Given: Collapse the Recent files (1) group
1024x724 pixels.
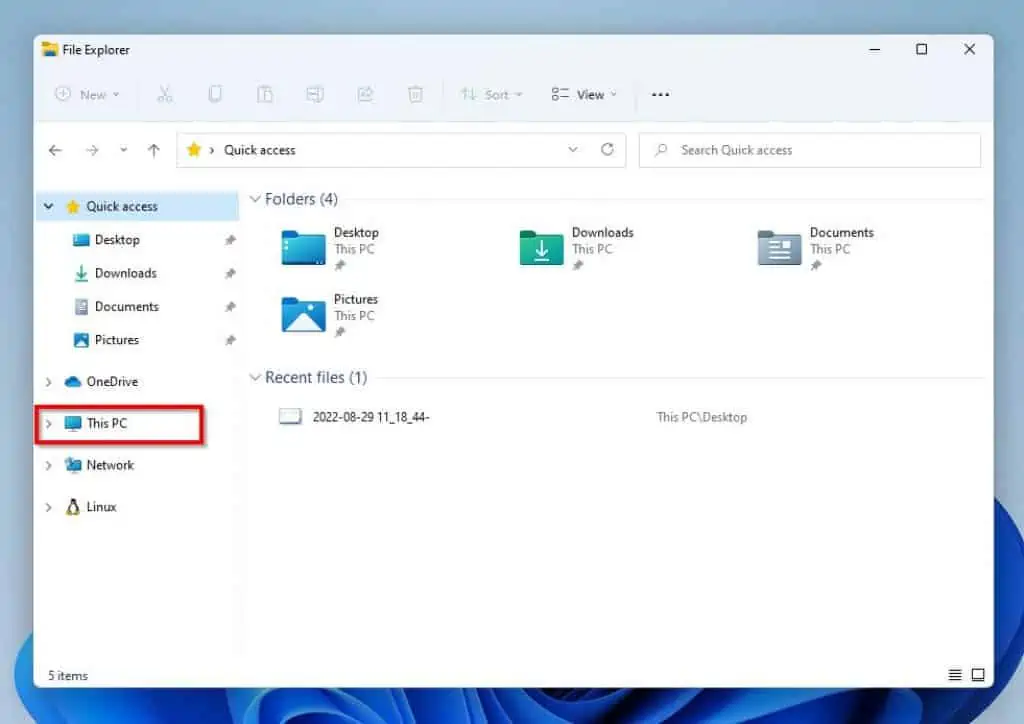Looking at the screenshot, I should pyautogui.click(x=255, y=377).
